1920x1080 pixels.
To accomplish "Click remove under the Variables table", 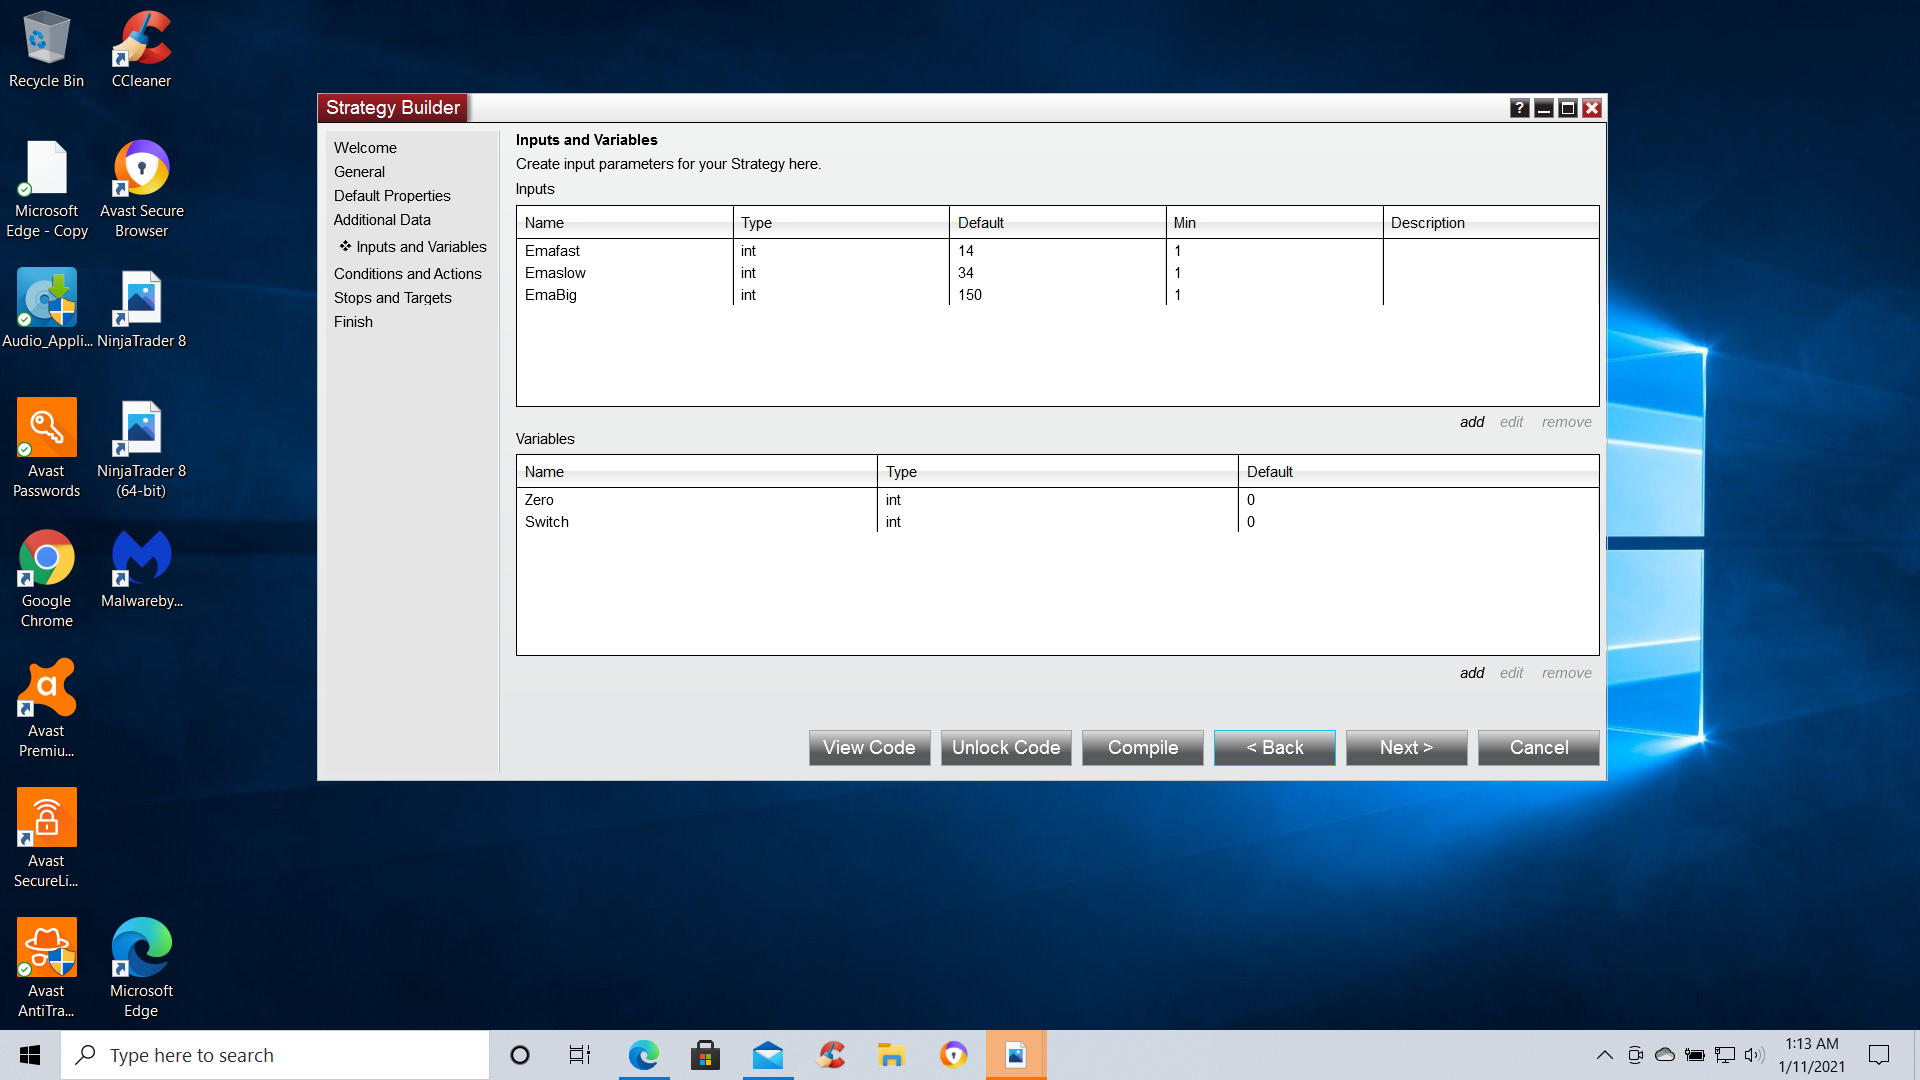I will [1566, 673].
